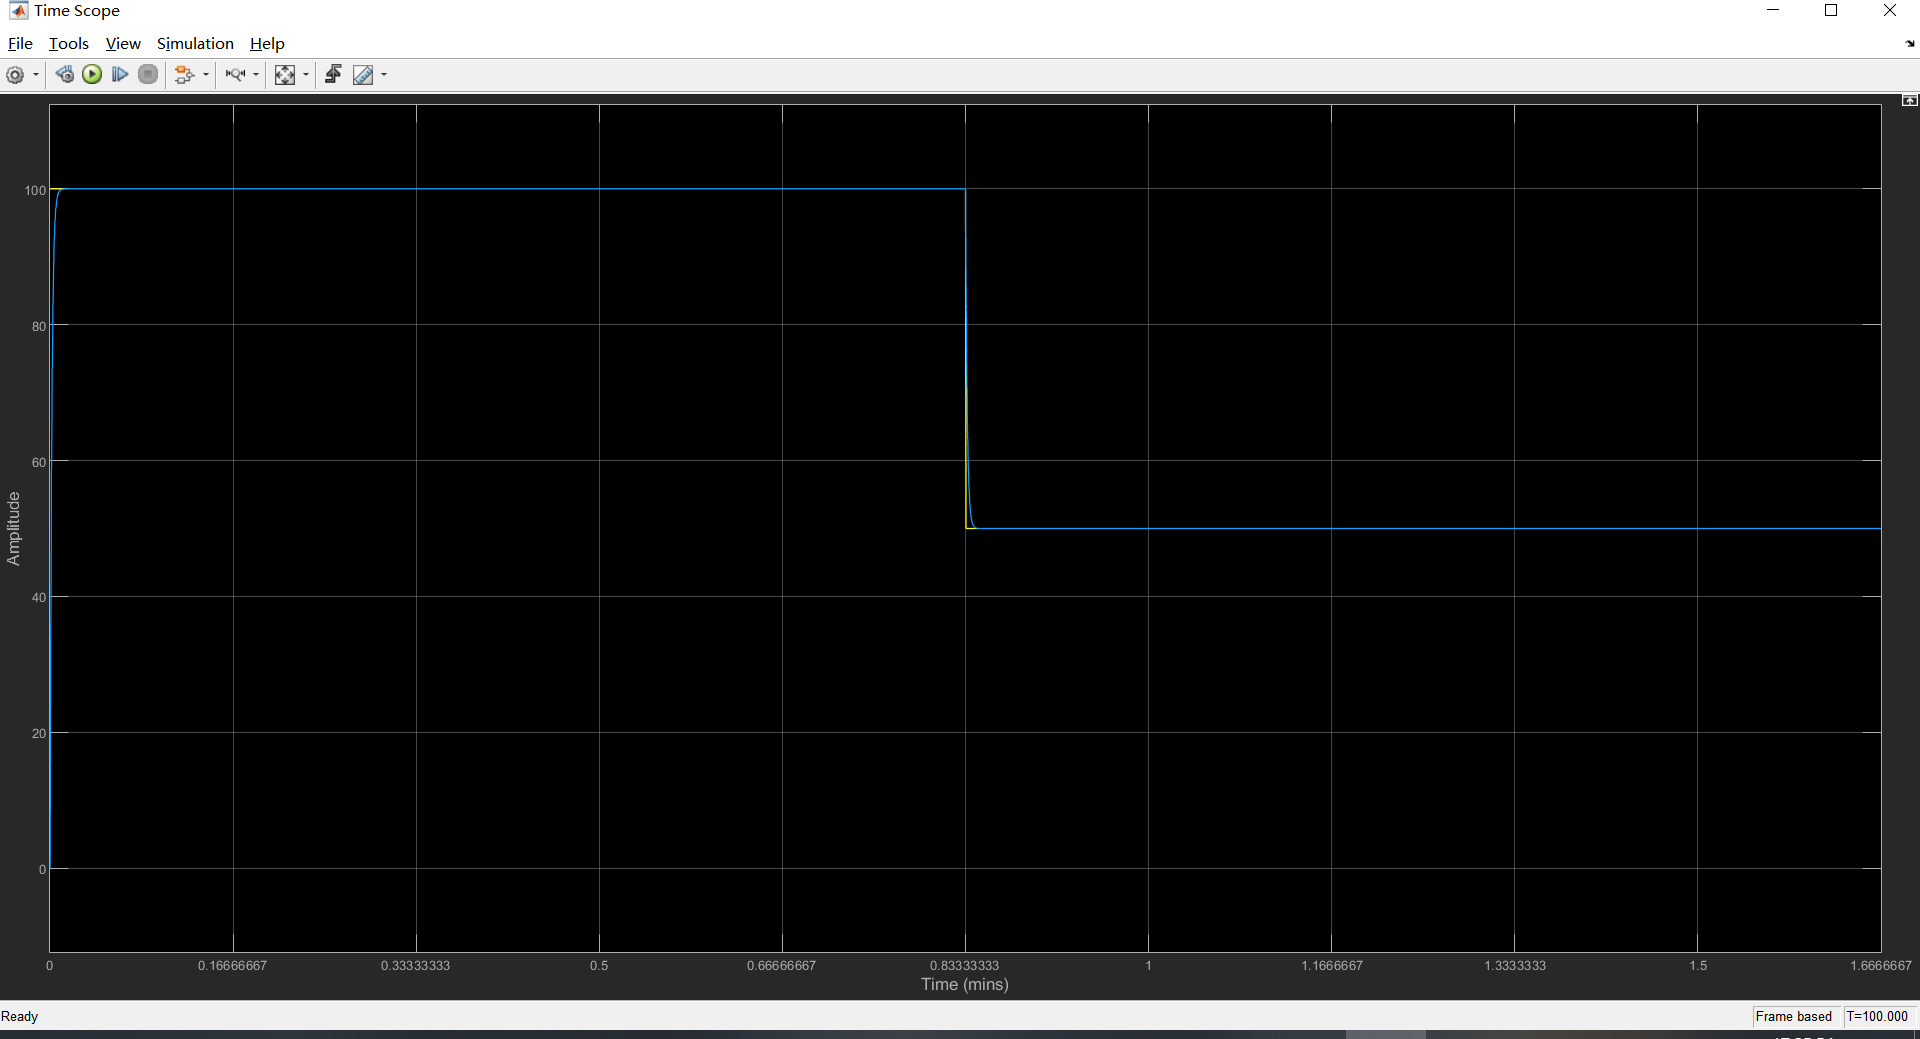Open the File menu

(20, 44)
